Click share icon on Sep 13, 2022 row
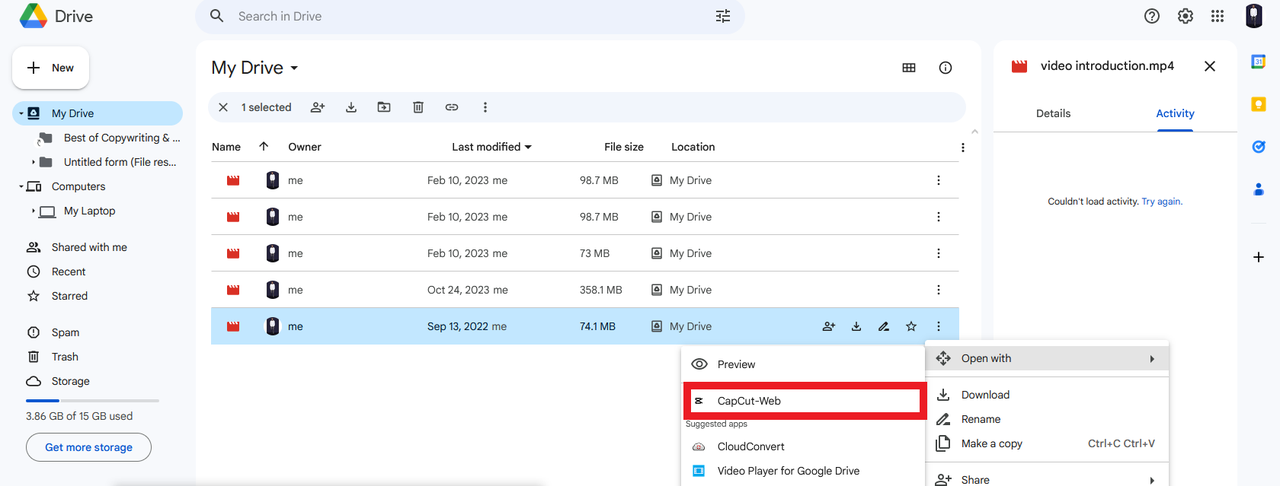Image resolution: width=1280 pixels, height=486 pixels. tap(829, 326)
